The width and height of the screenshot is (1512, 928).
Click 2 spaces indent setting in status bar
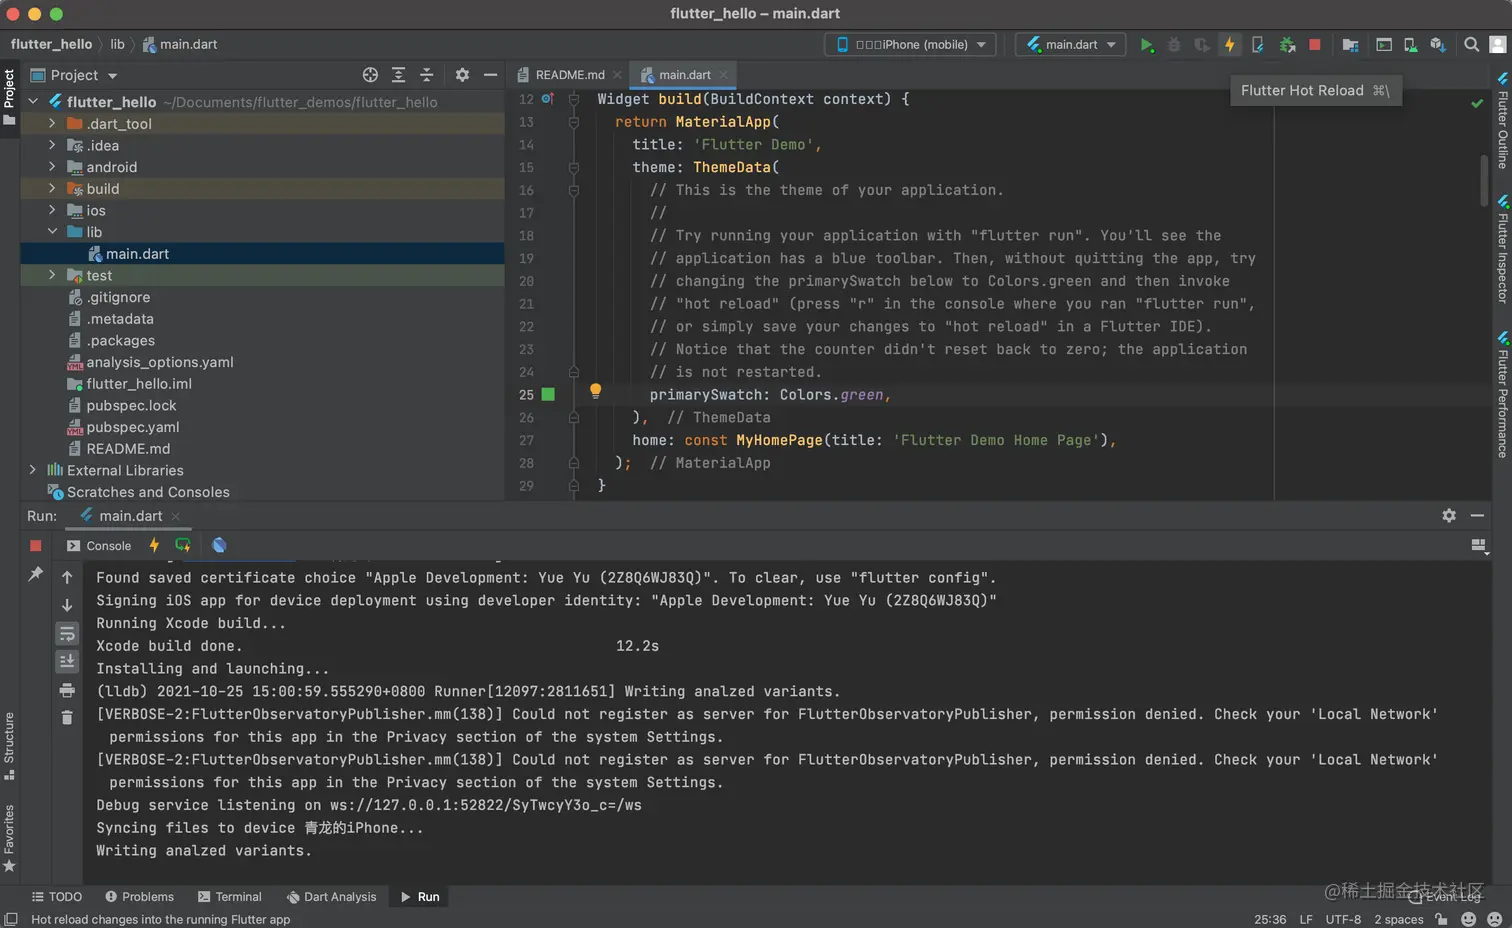[x=1398, y=919]
